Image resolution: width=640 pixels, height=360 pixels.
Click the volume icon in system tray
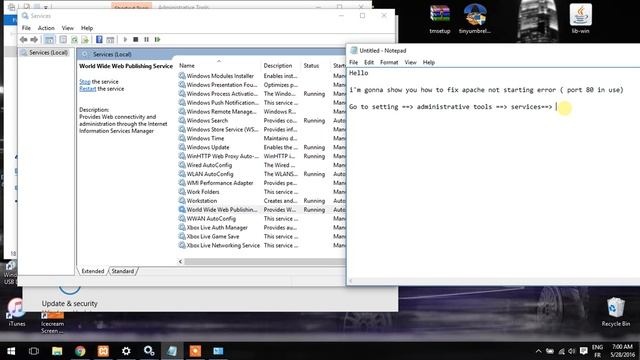pos(572,351)
